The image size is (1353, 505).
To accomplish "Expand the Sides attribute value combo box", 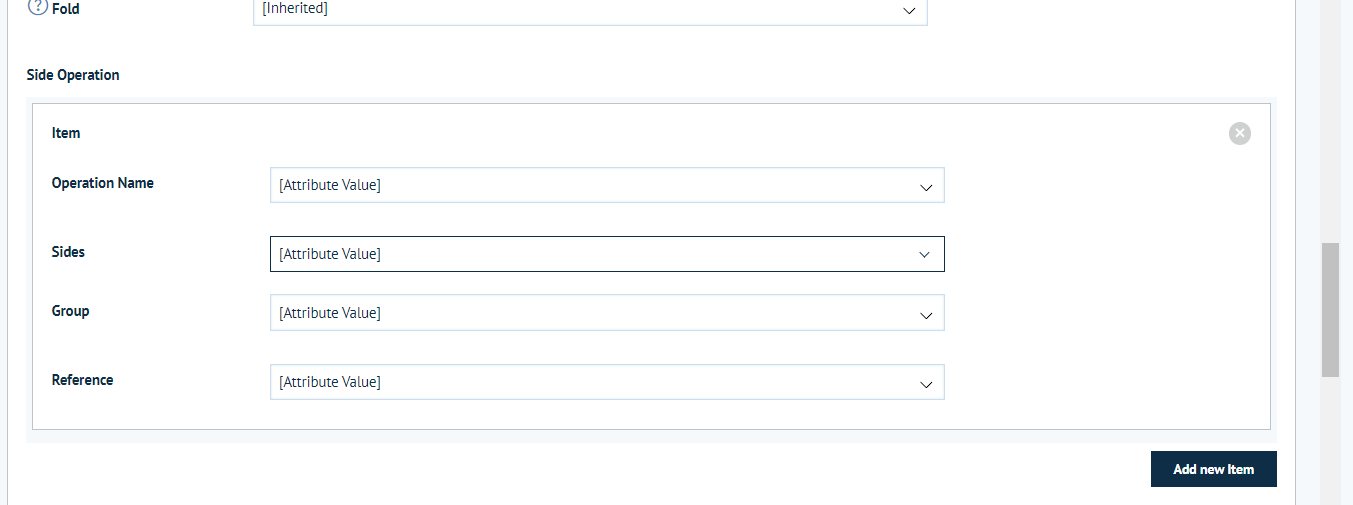I will click(x=607, y=254).
